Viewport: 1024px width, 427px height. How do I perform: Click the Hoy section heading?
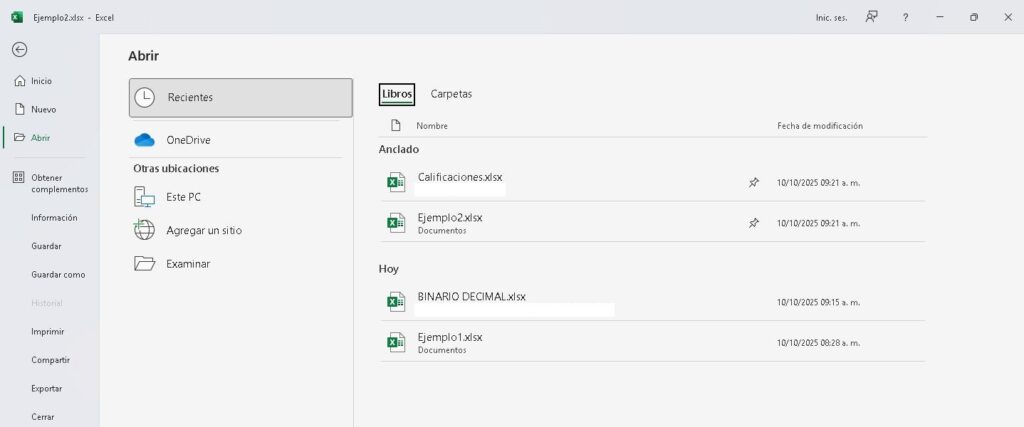[389, 269]
